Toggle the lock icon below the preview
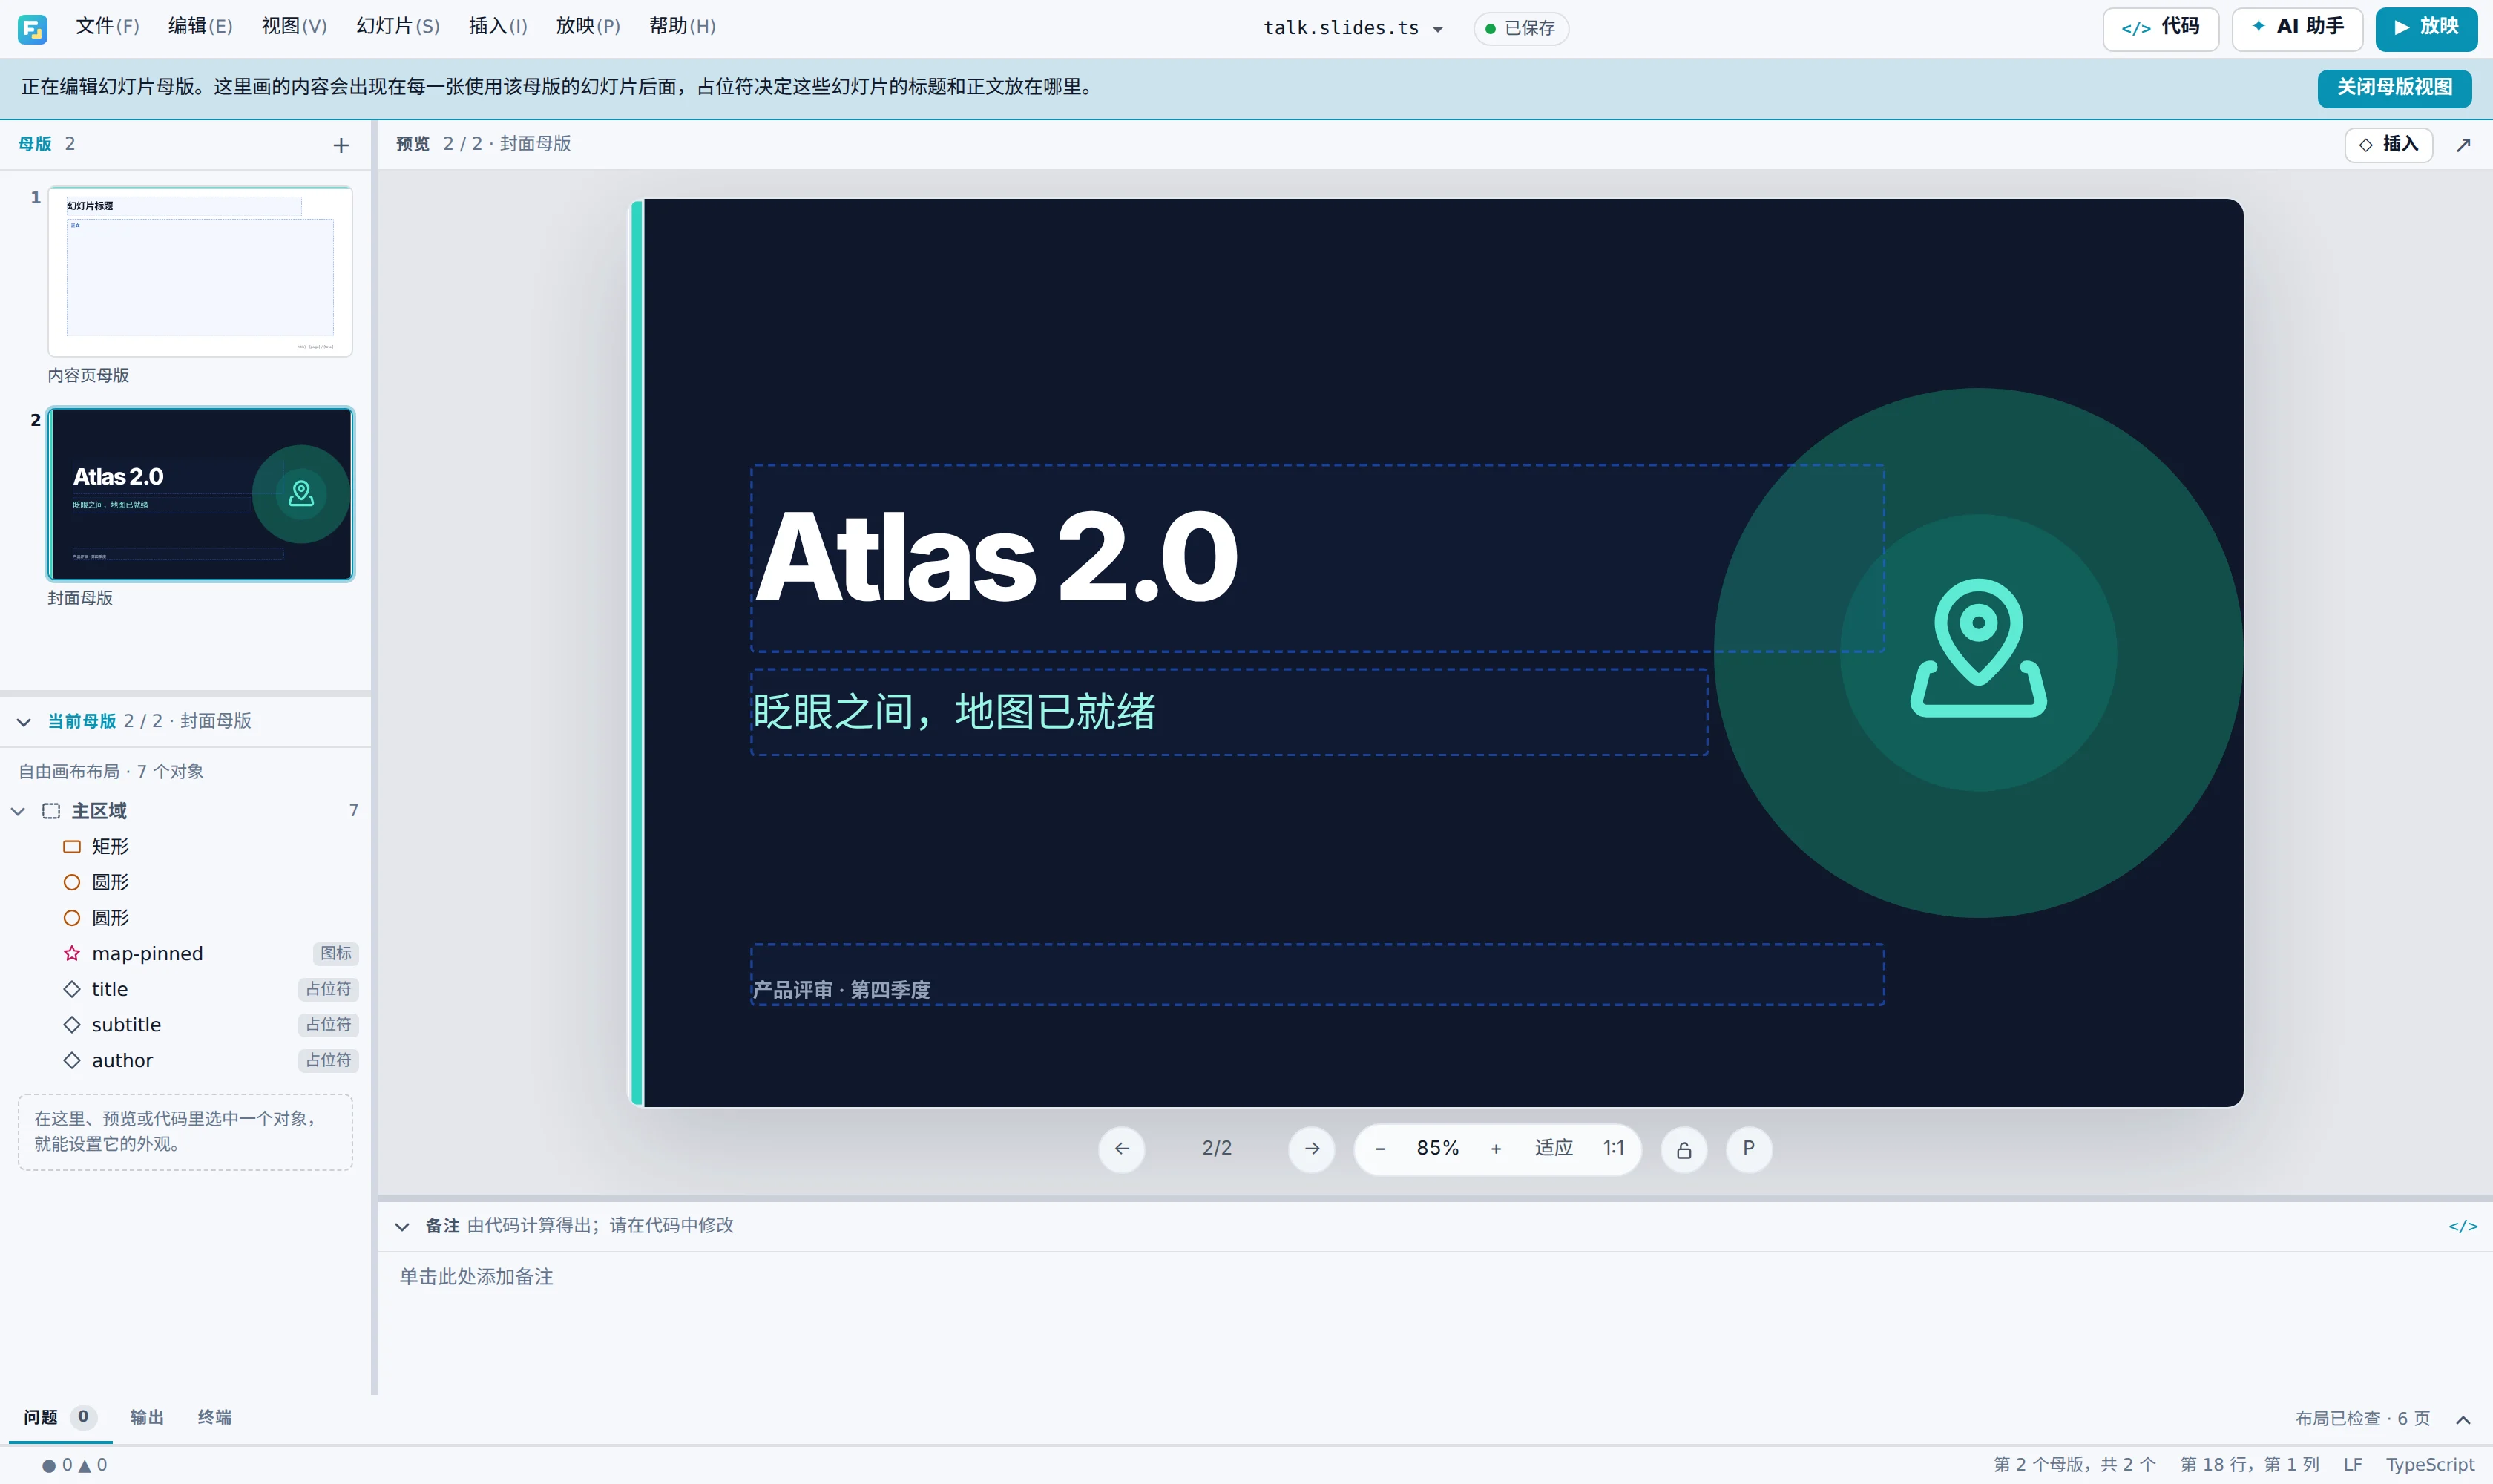Viewport: 2493px width, 1484px height. click(1684, 1149)
